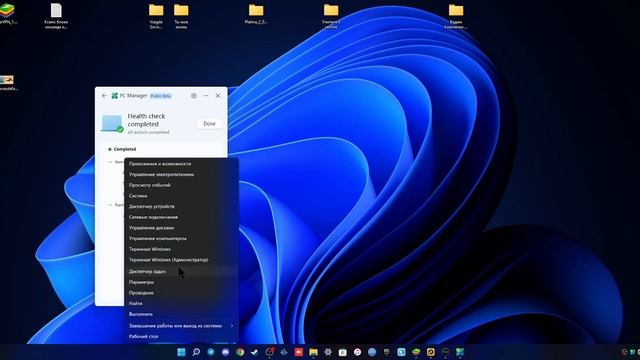The width and height of the screenshot is (640, 360).
Task: Open the red circular taskbar app with badge
Action: click(269, 352)
